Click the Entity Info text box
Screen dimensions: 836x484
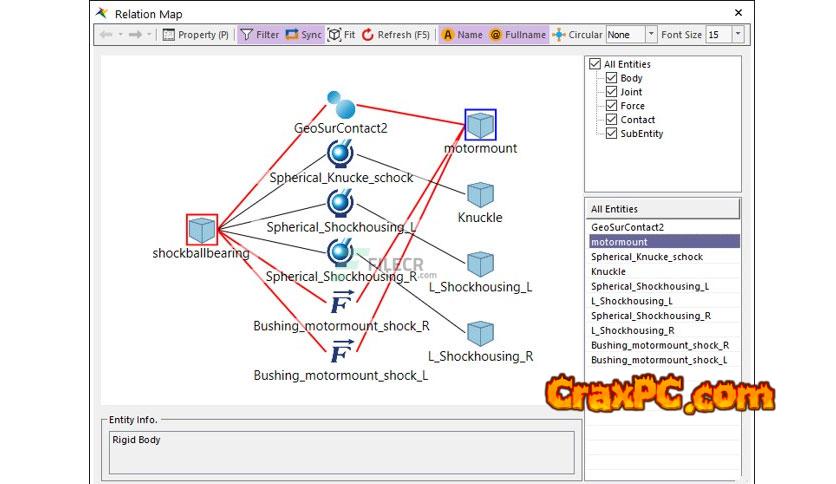pyautogui.click(x=342, y=453)
